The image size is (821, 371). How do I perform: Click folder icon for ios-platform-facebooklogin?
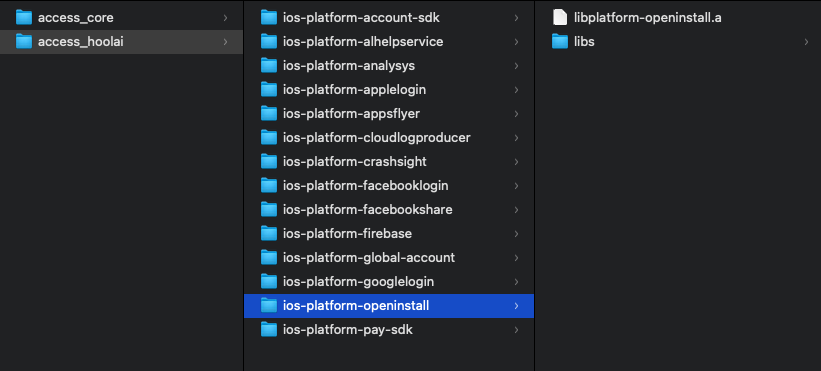pyautogui.click(x=269, y=186)
